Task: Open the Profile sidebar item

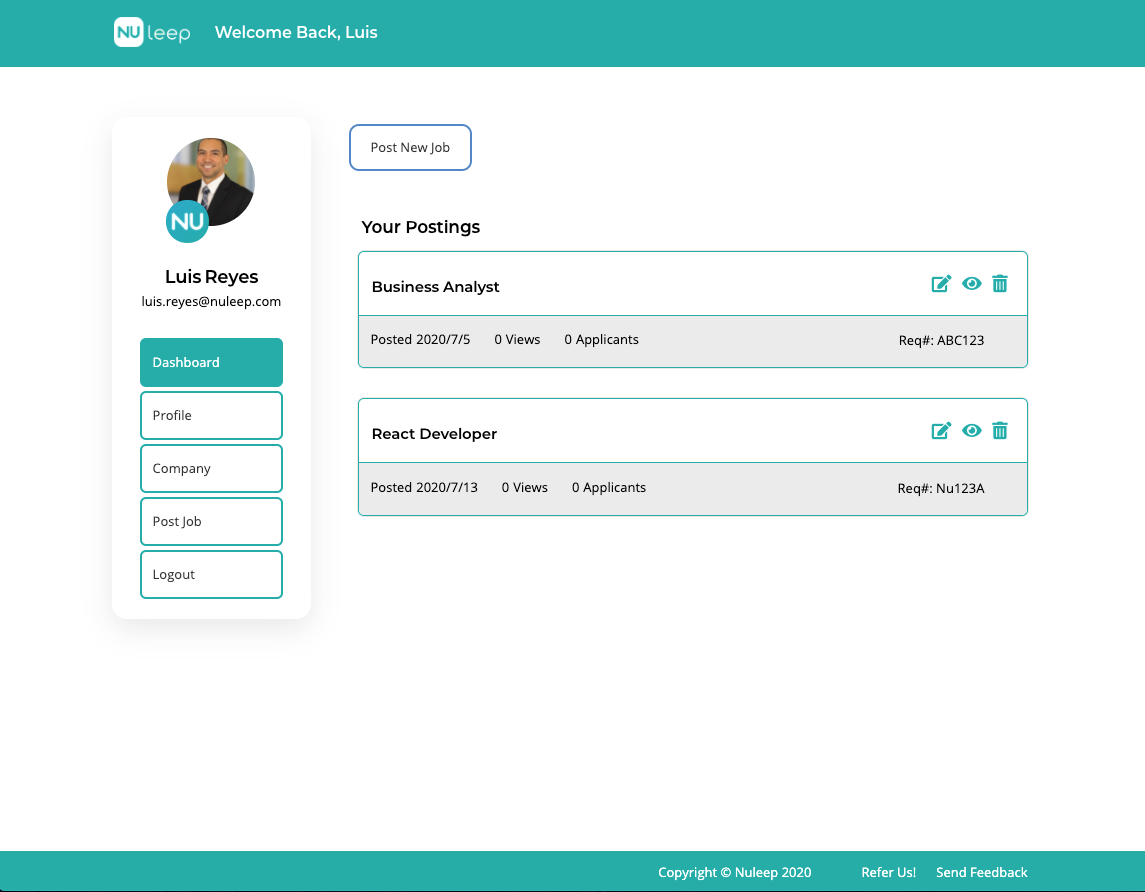Action: point(211,415)
